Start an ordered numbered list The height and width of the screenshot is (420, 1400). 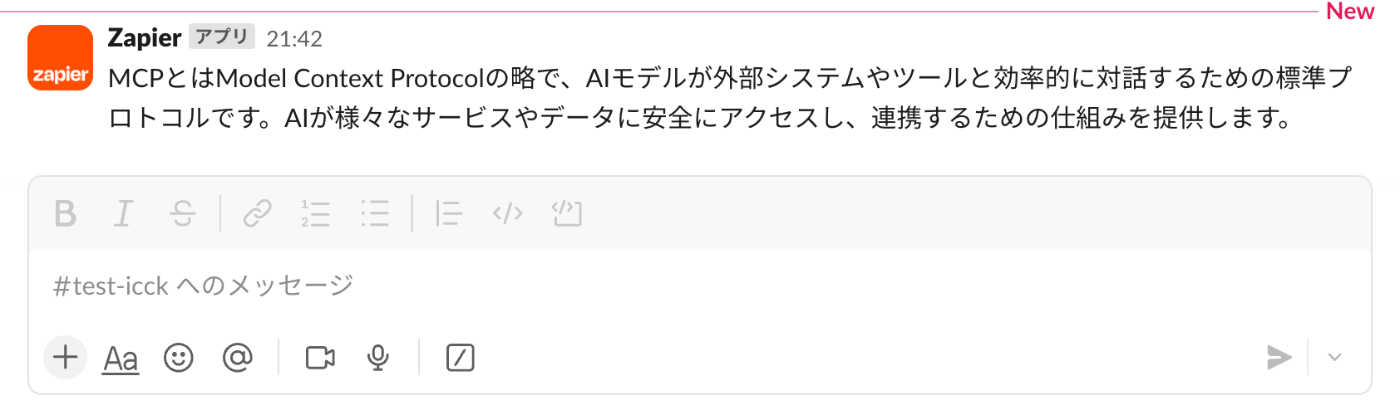316,213
